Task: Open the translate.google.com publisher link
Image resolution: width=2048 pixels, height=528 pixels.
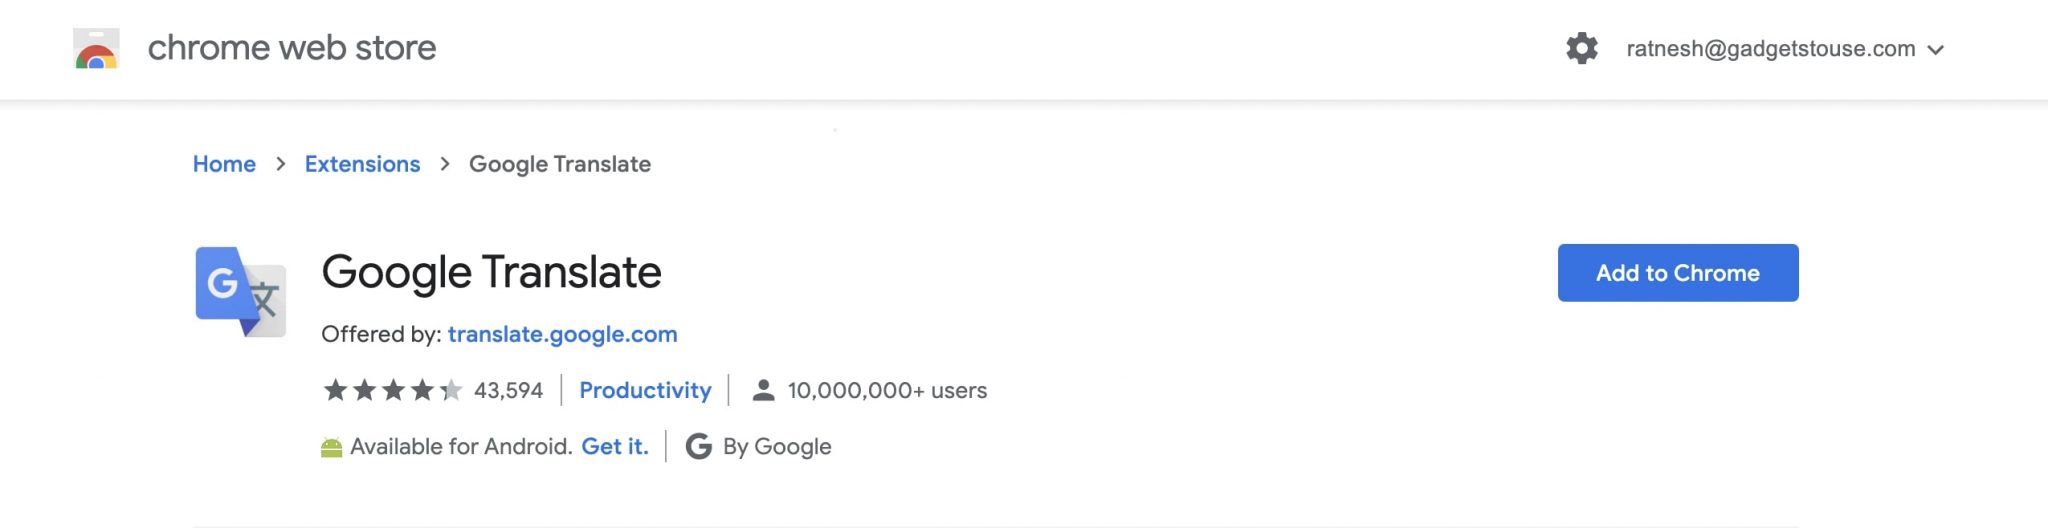Action: tap(562, 334)
